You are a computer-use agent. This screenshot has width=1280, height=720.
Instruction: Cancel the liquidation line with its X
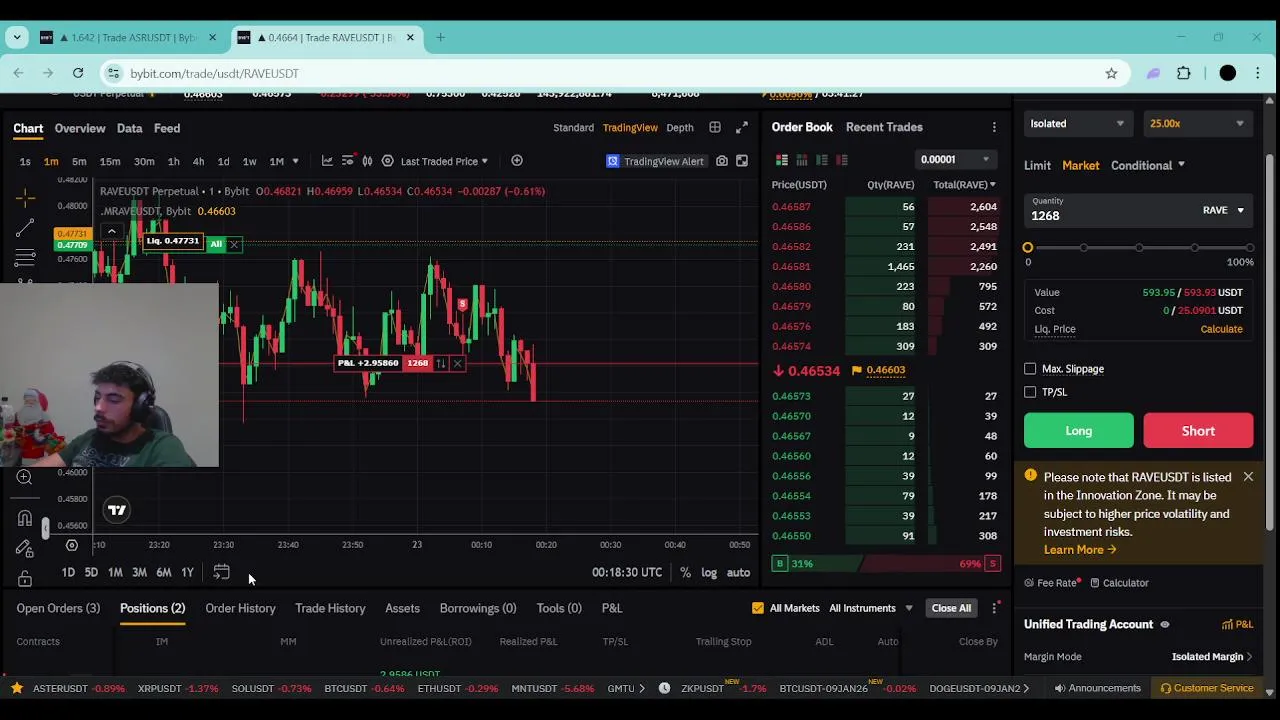click(234, 244)
